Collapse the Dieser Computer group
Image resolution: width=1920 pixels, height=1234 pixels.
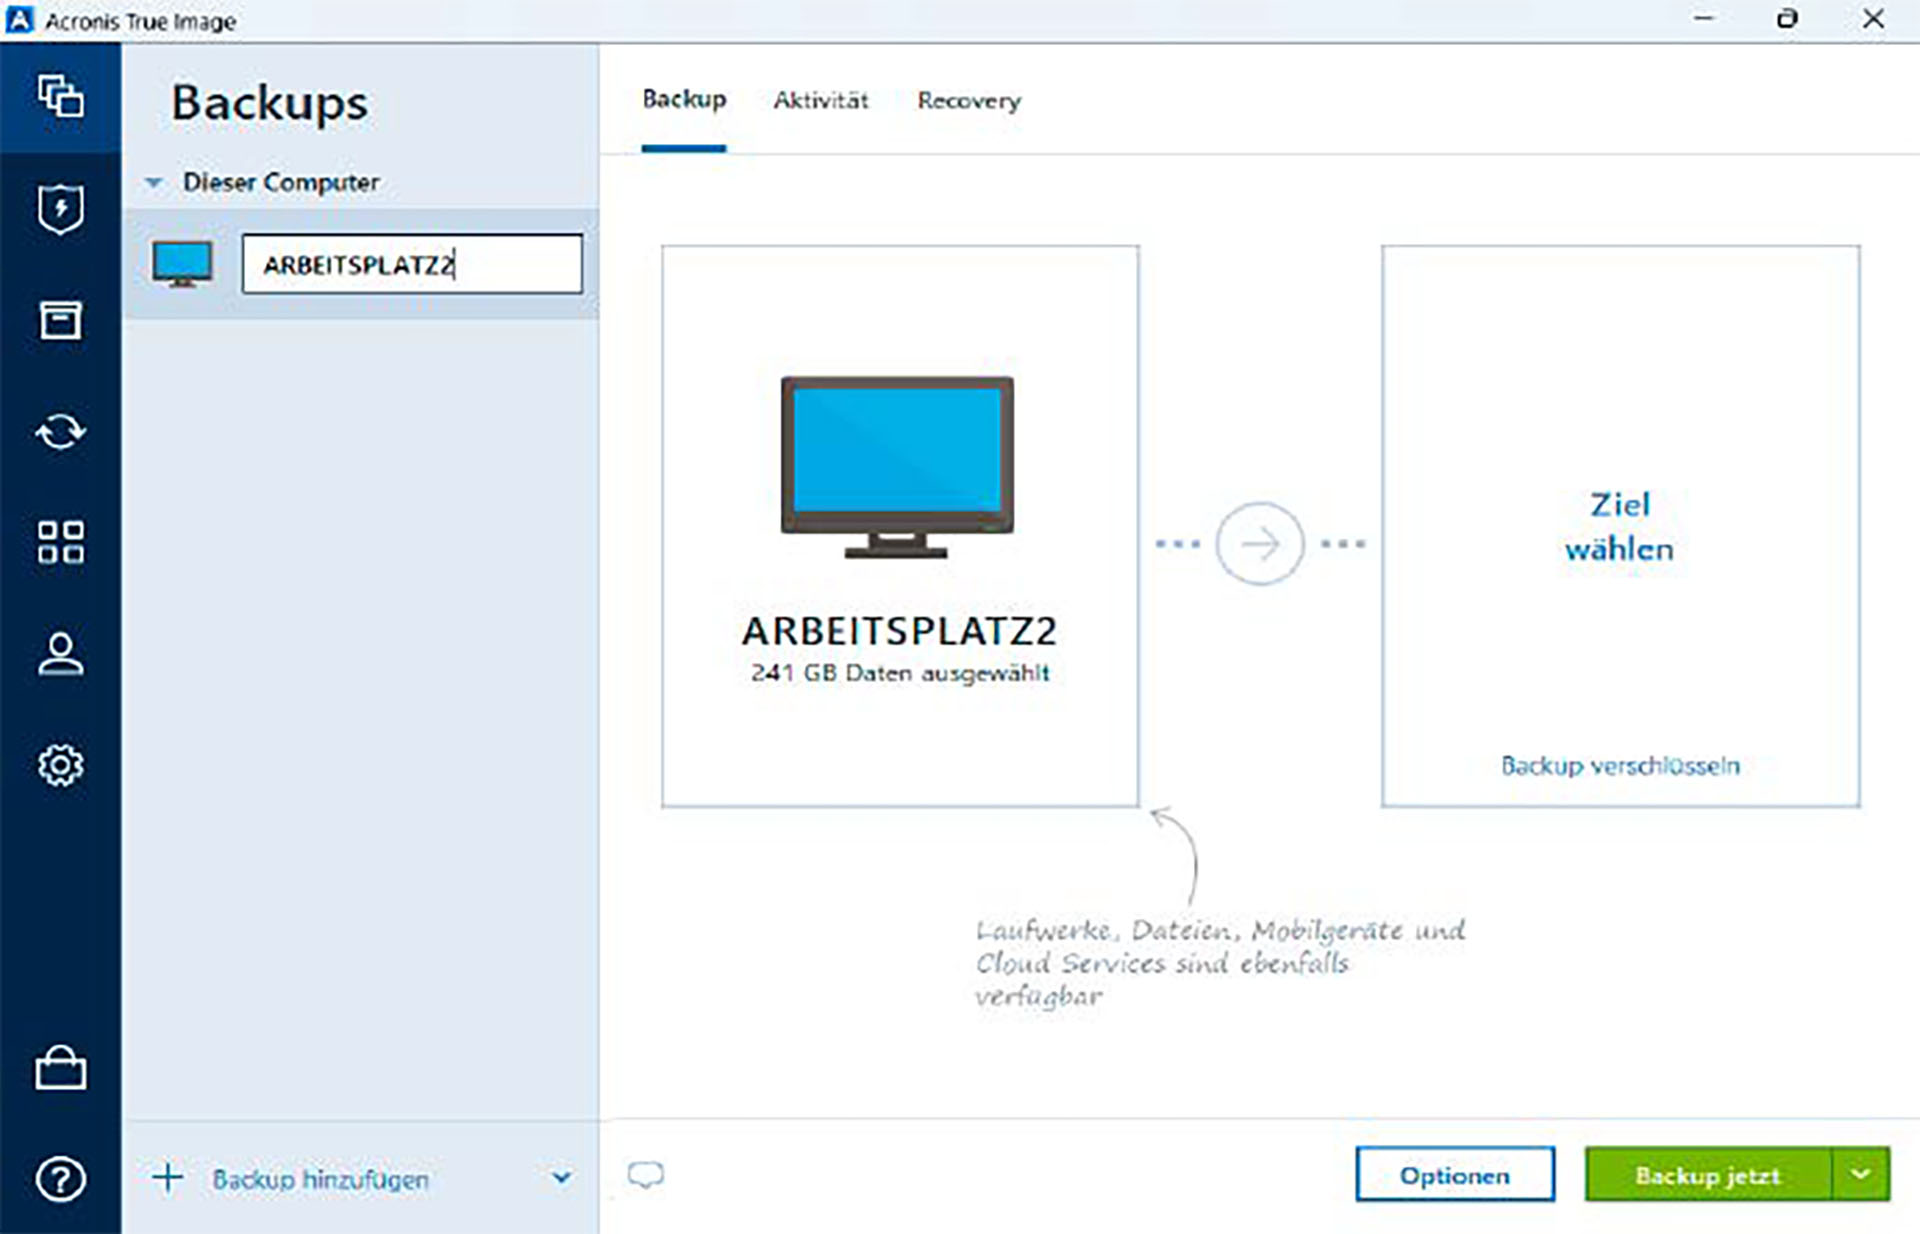click(155, 182)
